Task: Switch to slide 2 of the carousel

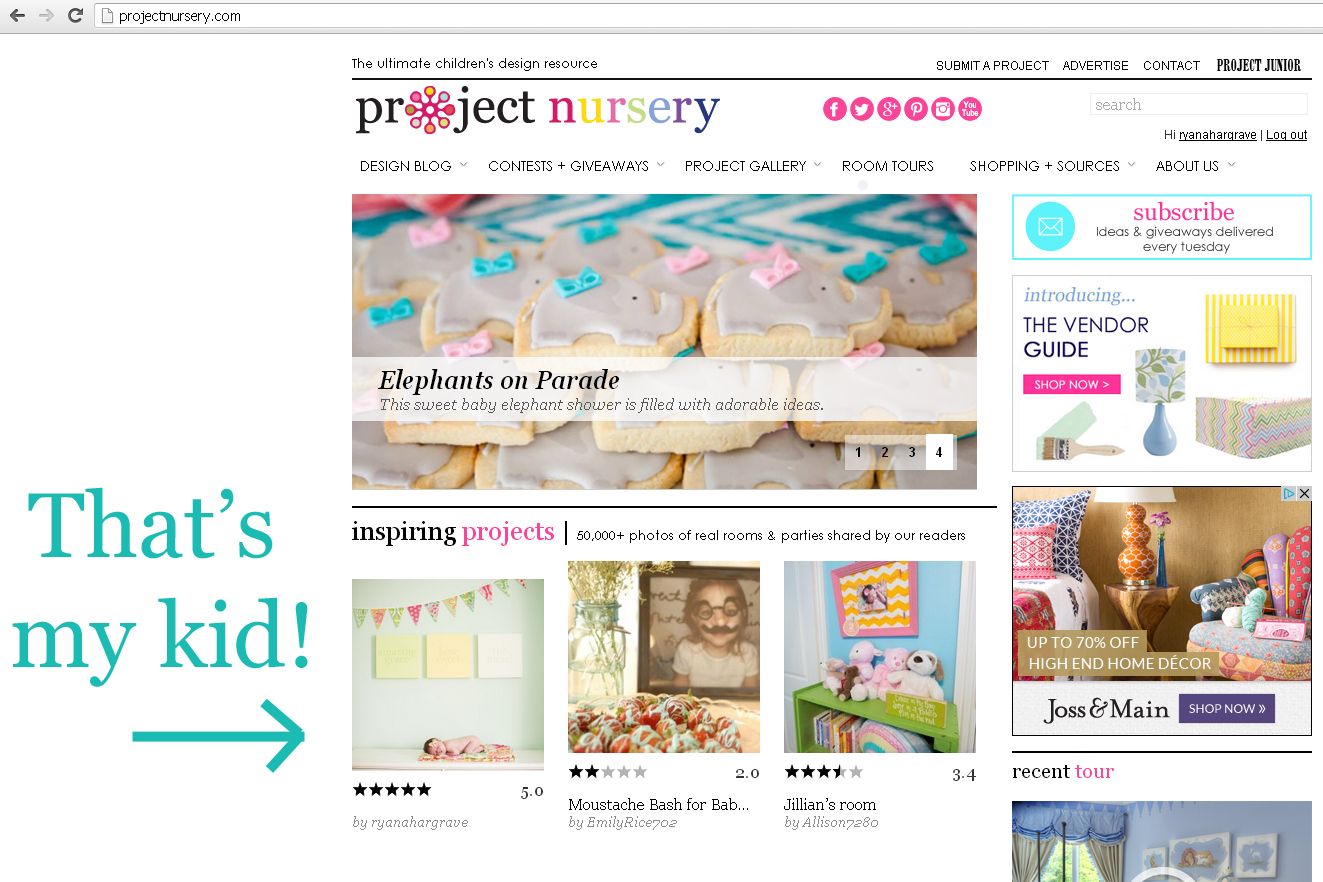Action: coord(885,452)
